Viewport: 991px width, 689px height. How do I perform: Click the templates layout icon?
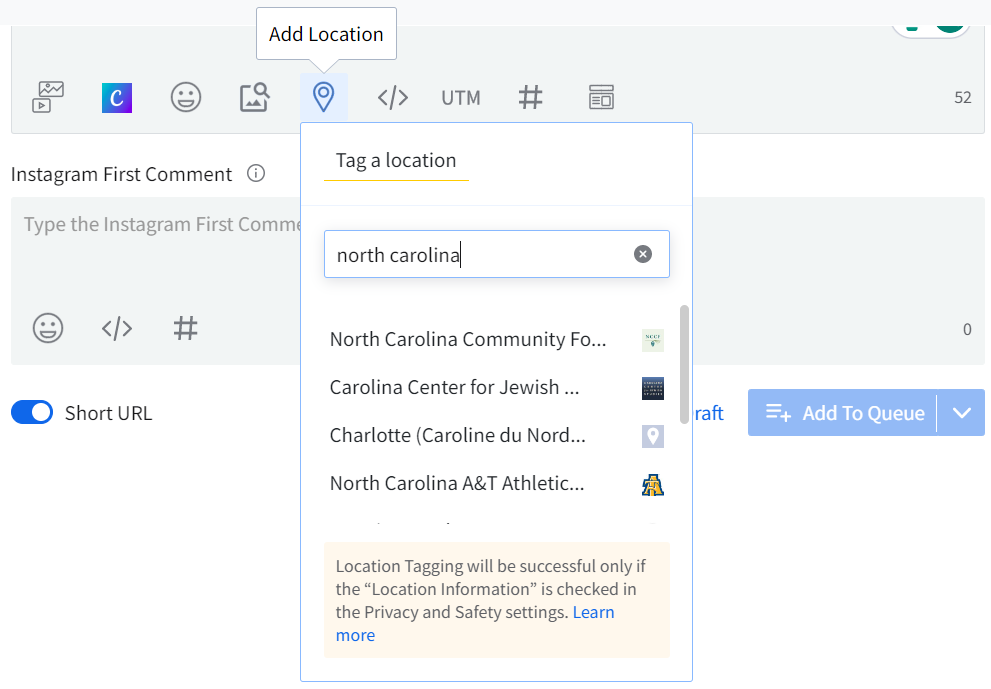pyautogui.click(x=600, y=97)
